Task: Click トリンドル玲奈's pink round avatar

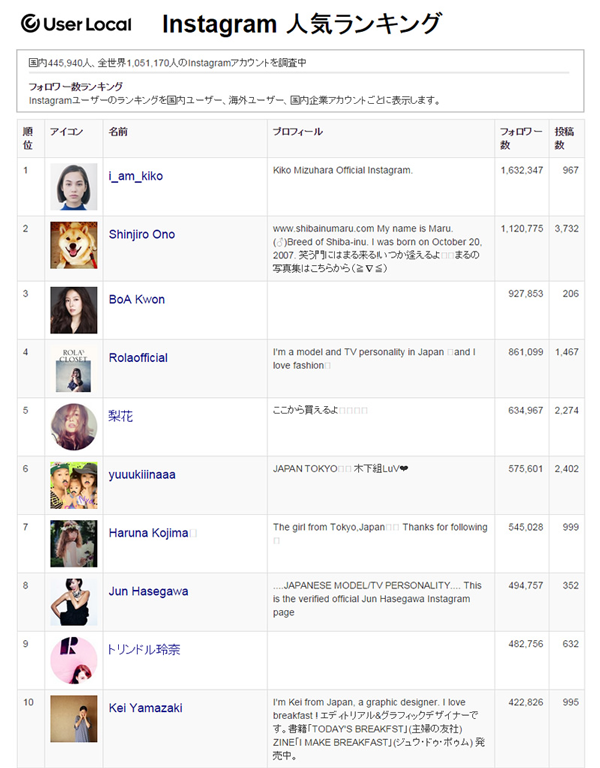Action: click(74, 660)
